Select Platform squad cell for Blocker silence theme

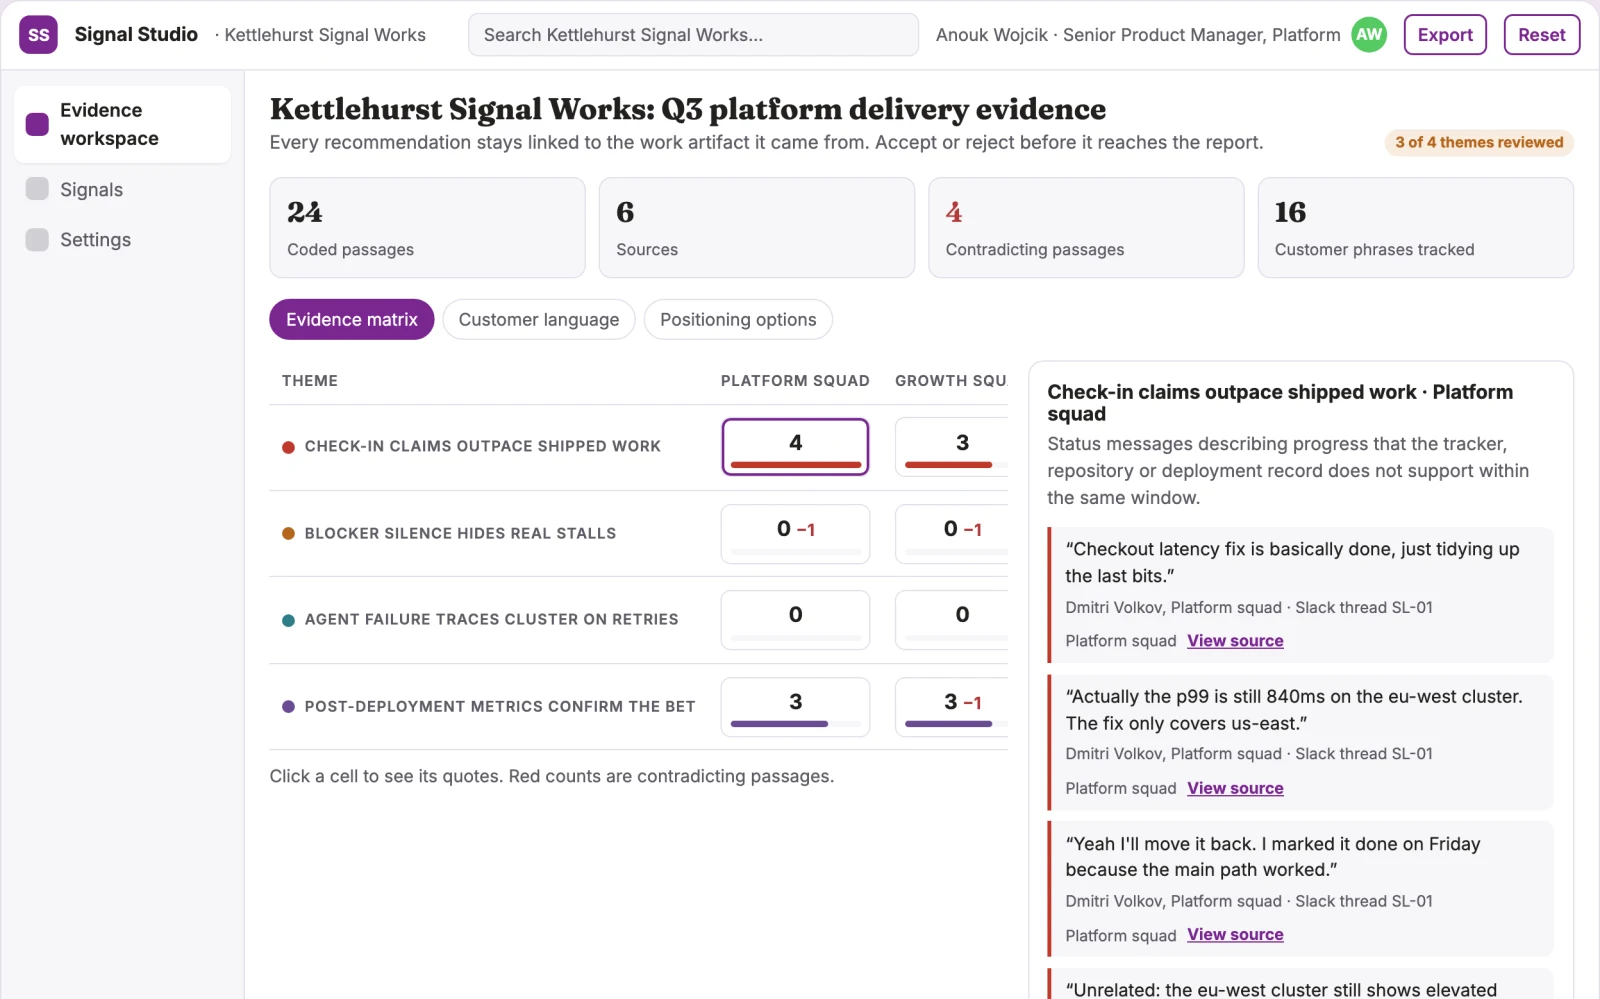[795, 533]
